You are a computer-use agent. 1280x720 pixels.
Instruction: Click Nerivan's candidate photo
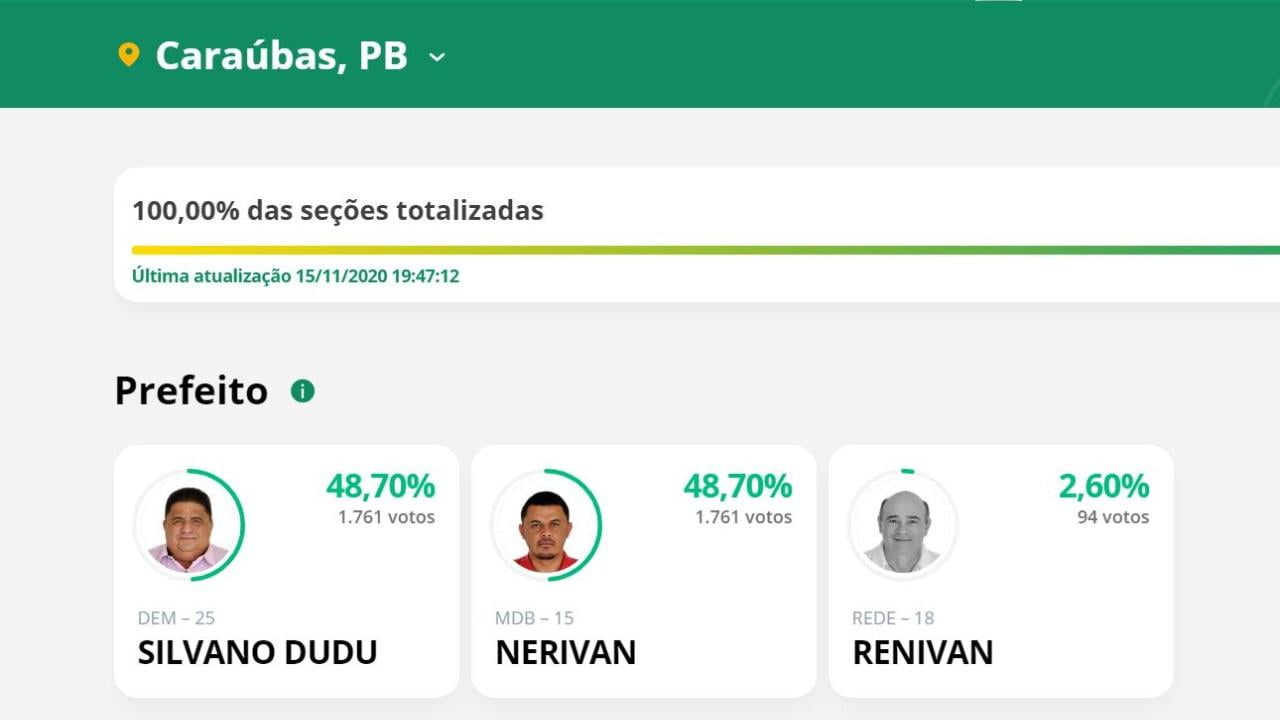(x=545, y=525)
